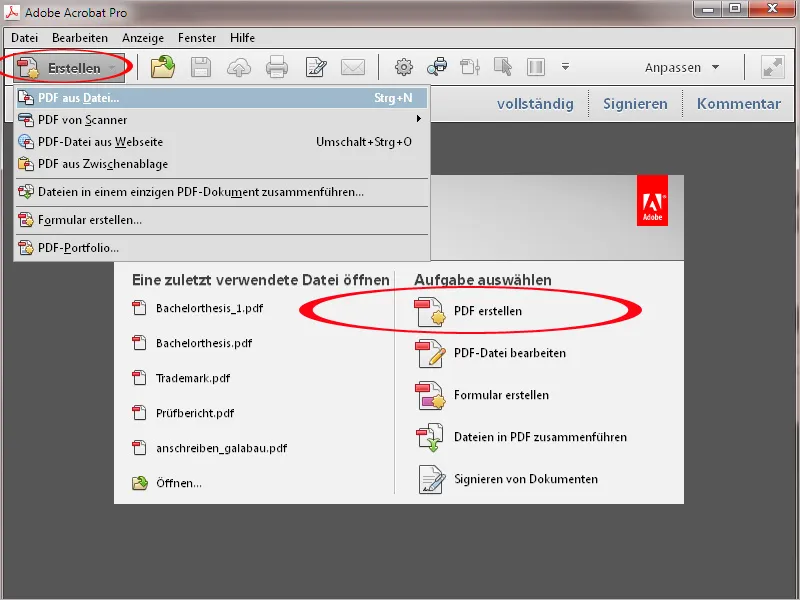
Task: Click the fullscreen expand arrows icon
Action: [x=772, y=67]
